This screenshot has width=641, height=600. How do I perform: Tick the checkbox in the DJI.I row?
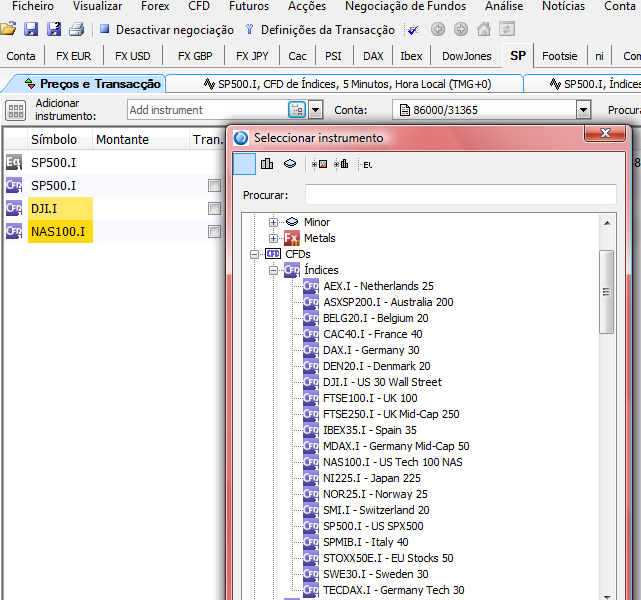point(214,208)
